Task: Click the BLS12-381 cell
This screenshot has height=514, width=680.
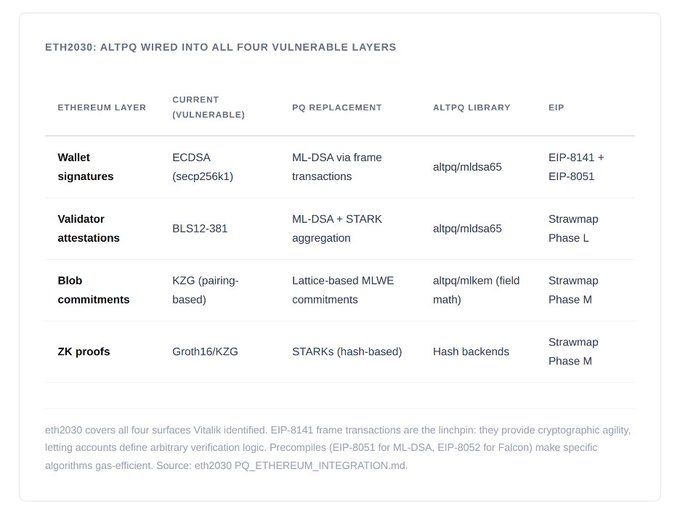Action: click(200, 228)
